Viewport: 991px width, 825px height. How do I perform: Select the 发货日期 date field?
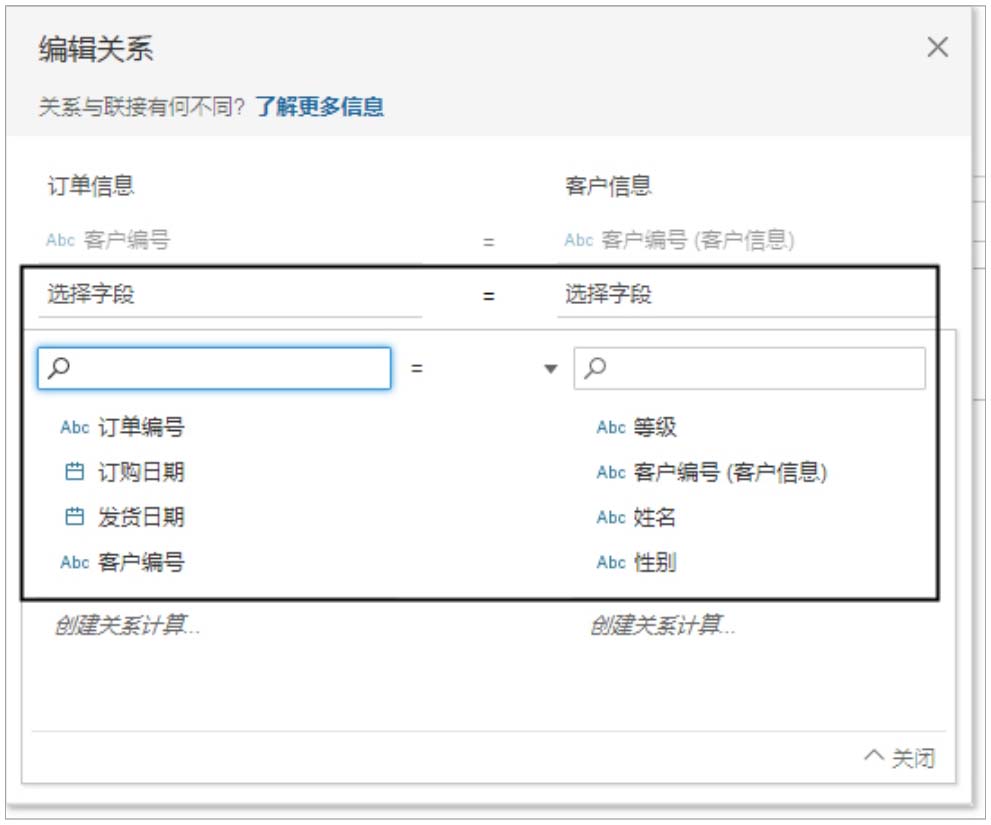pos(140,518)
